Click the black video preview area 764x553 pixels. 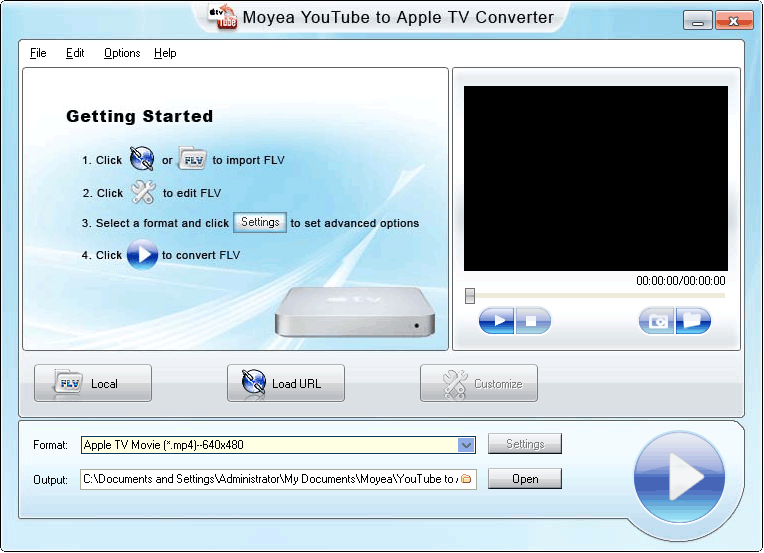pyautogui.click(x=595, y=178)
